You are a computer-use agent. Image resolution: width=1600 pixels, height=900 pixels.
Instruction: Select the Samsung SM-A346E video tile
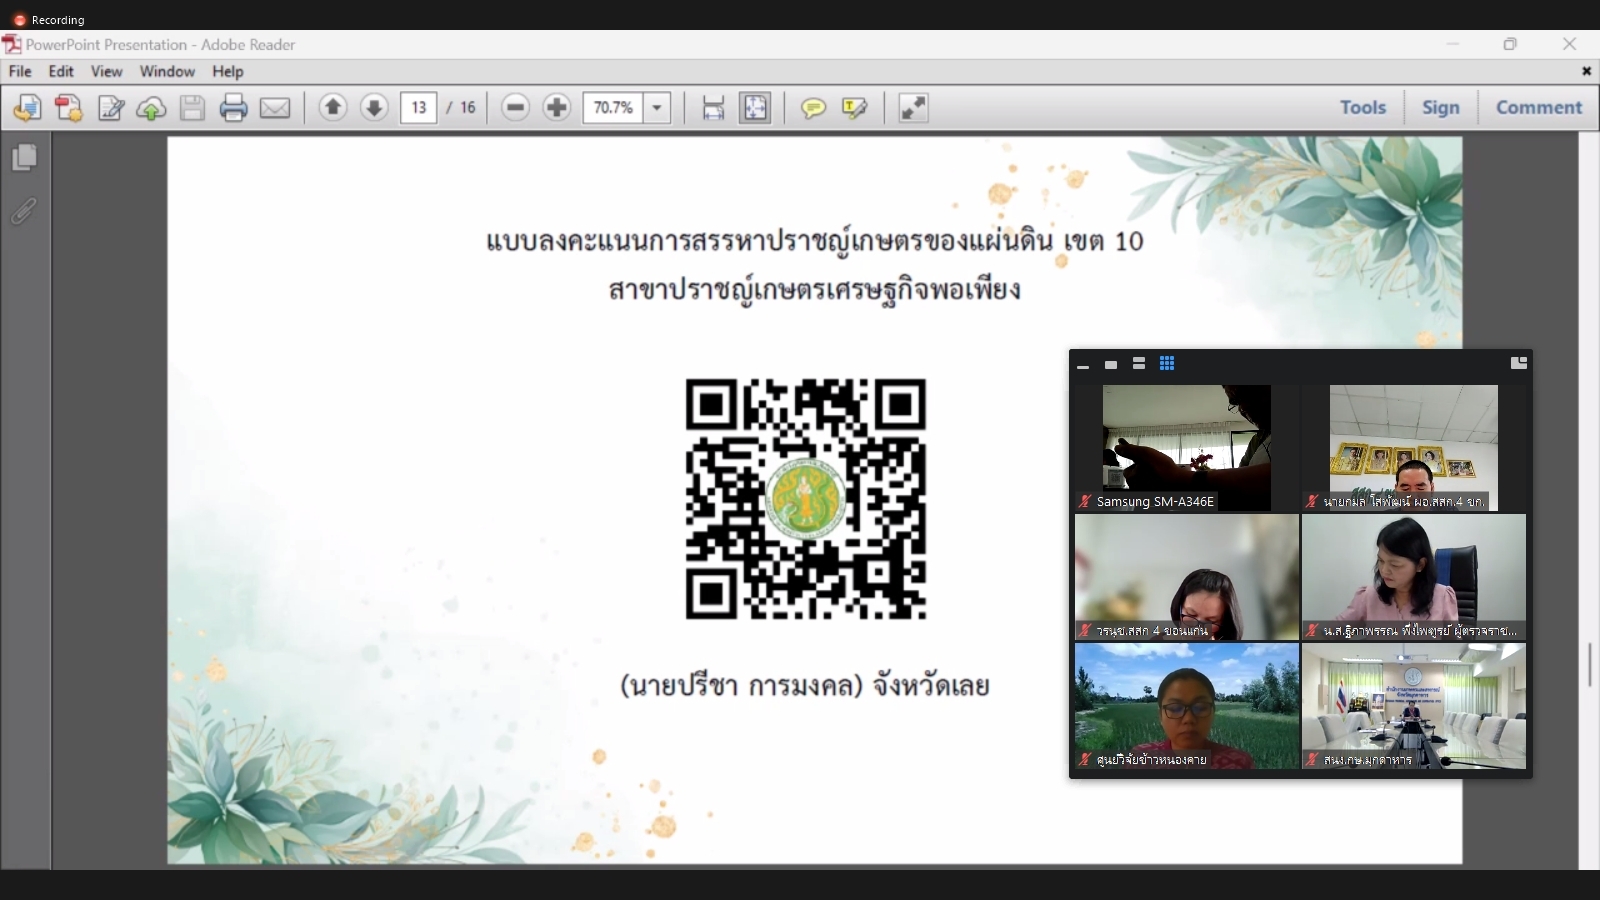[1187, 448]
